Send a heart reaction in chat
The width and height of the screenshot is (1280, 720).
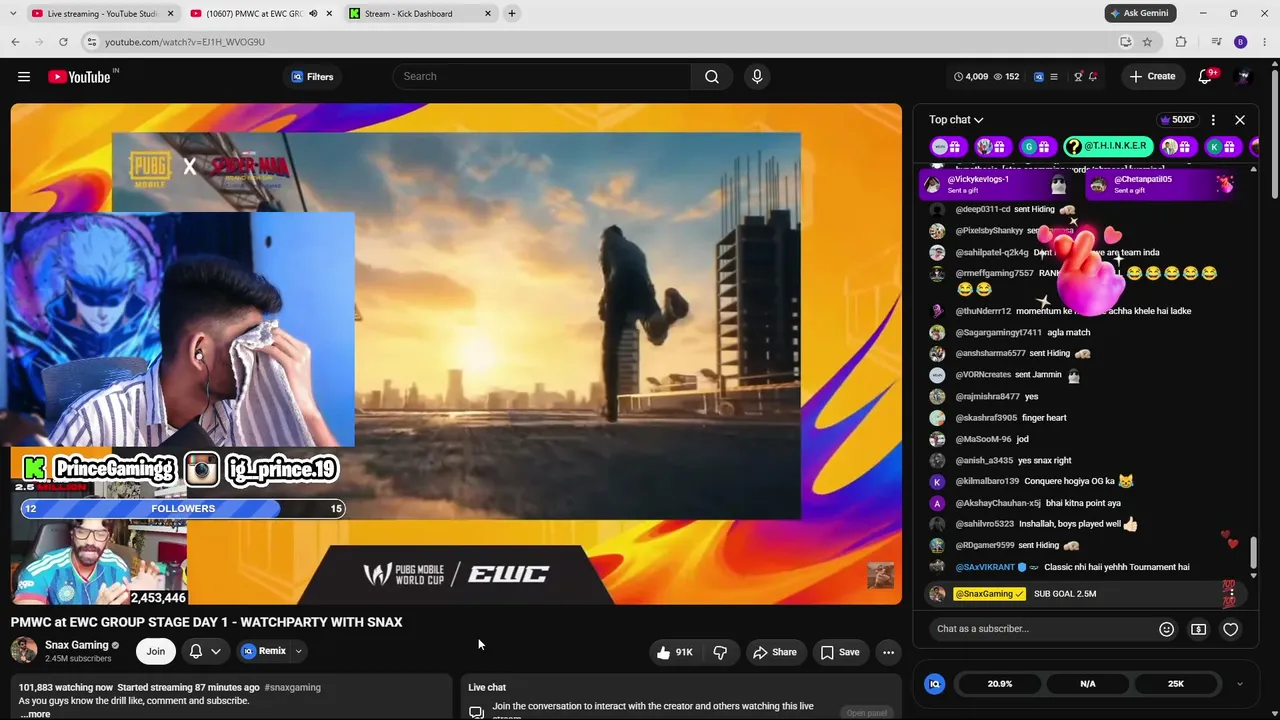pyautogui.click(x=1231, y=629)
